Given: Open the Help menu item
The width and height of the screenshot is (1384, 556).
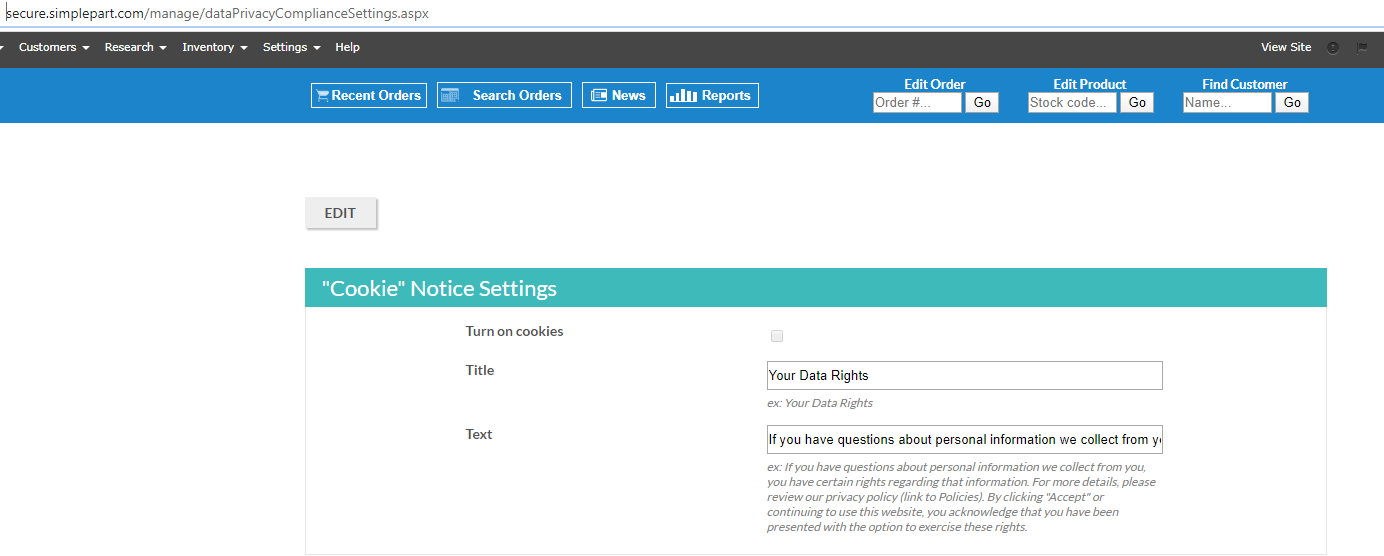Looking at the screenshot, I should click(347, 47).
